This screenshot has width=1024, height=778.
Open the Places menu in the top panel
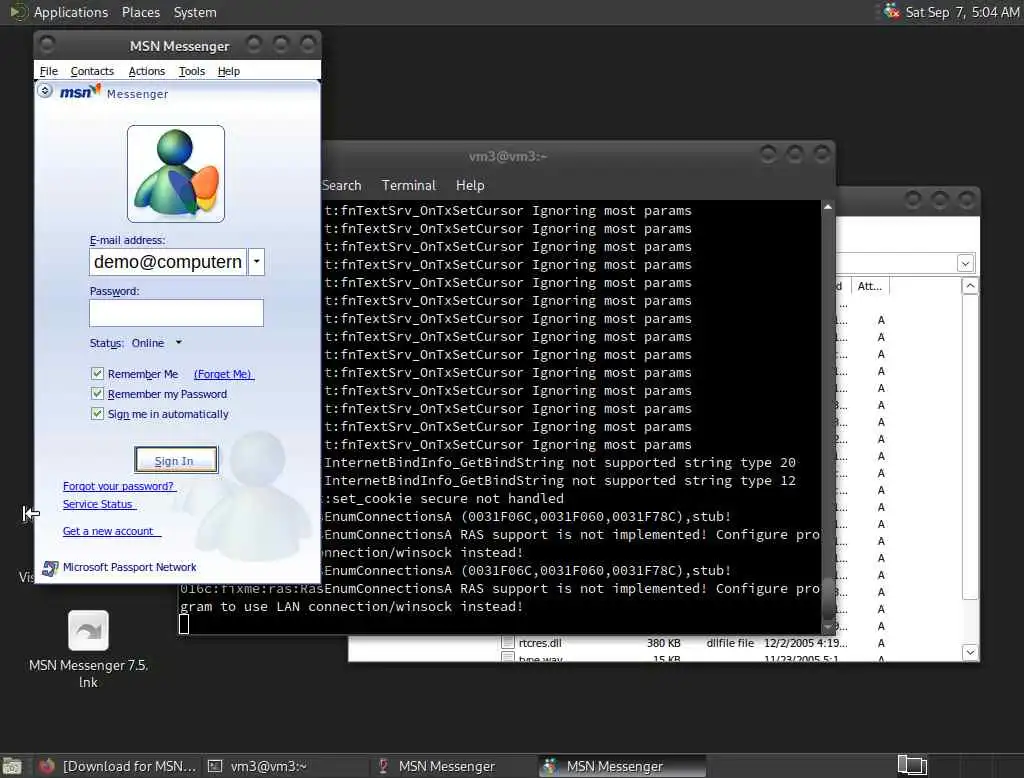pyautogui.click(x=141, y=12)
